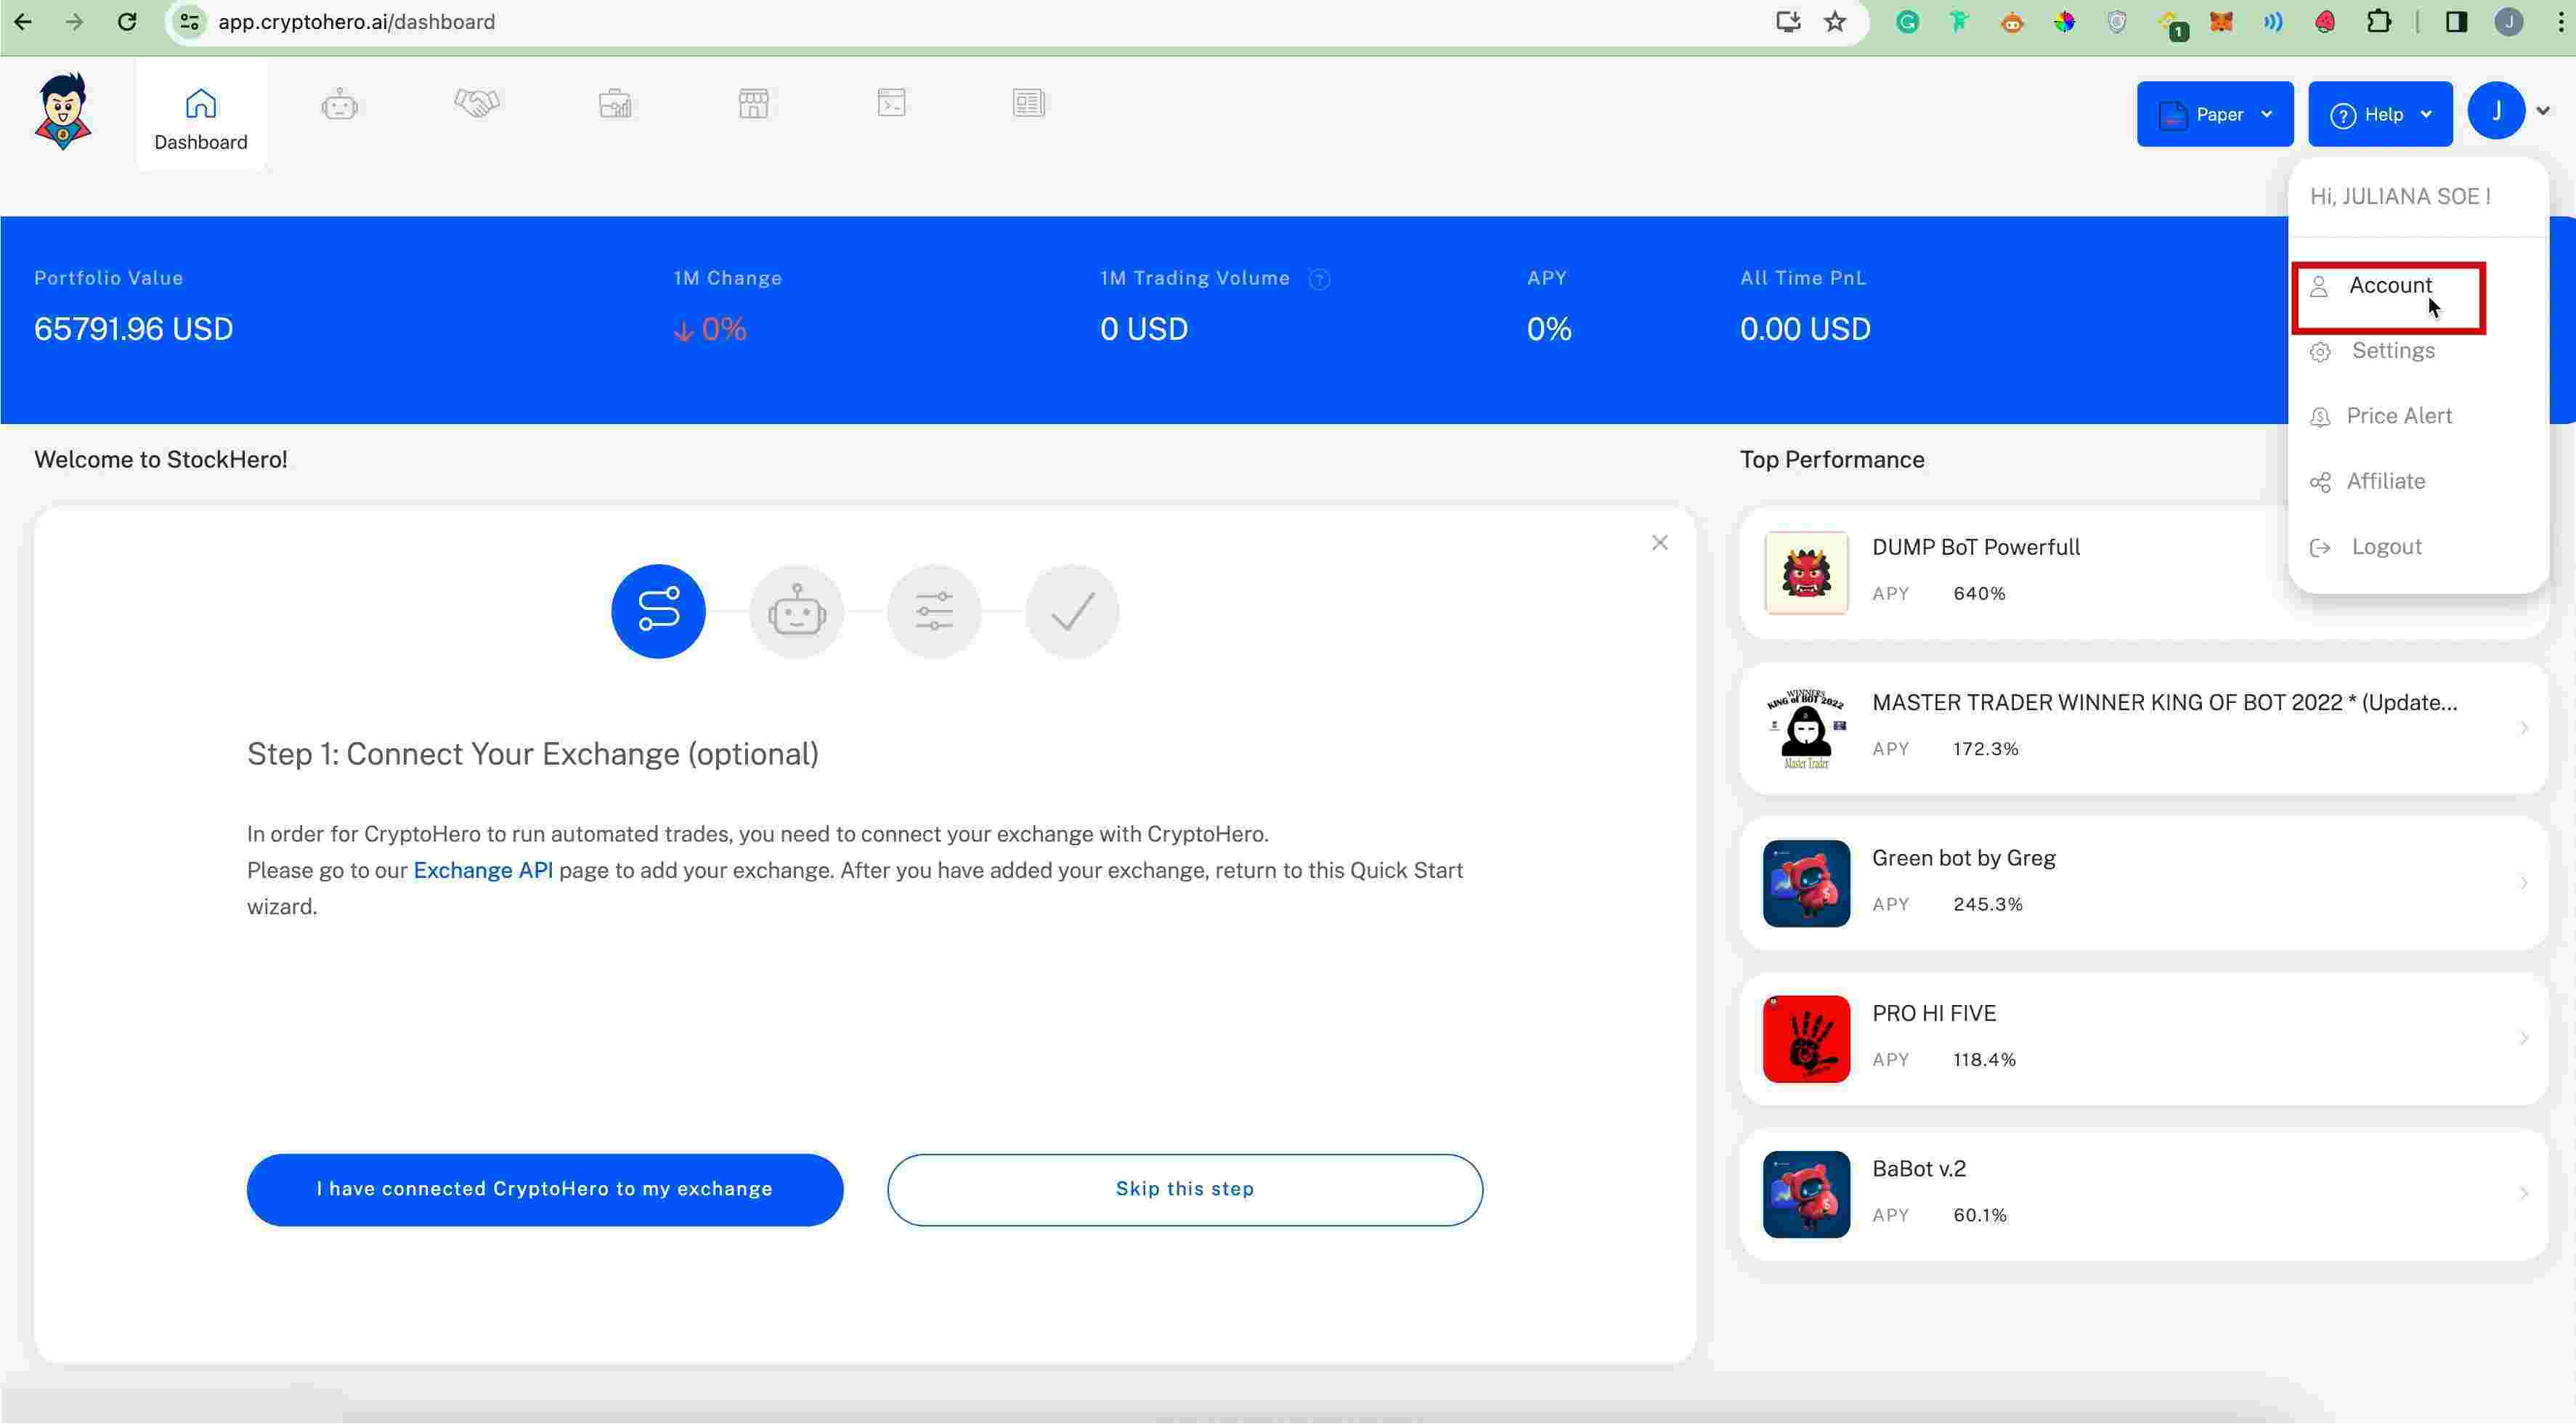The width and height of the screenshot is (2576, 1424).
Task: Bookmark page with star icon
Action: [1835, 22]
